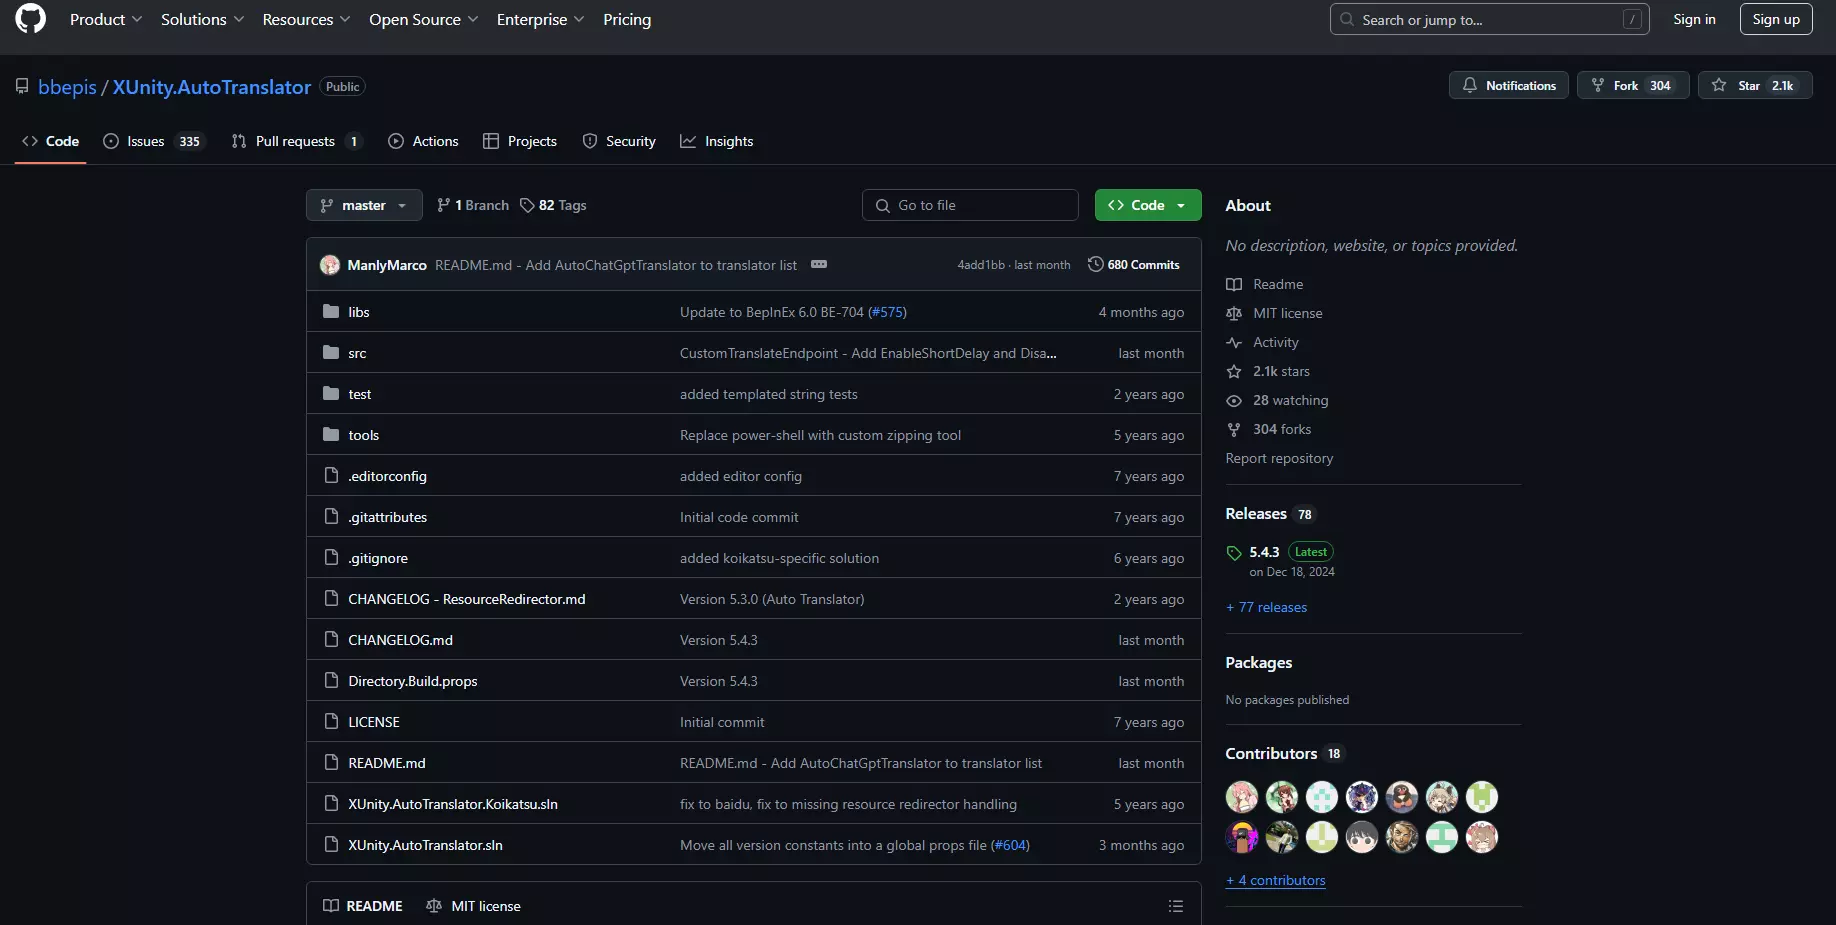View the 680 Commits history
Viewport: 1836px width, 925px height.
1133,265
